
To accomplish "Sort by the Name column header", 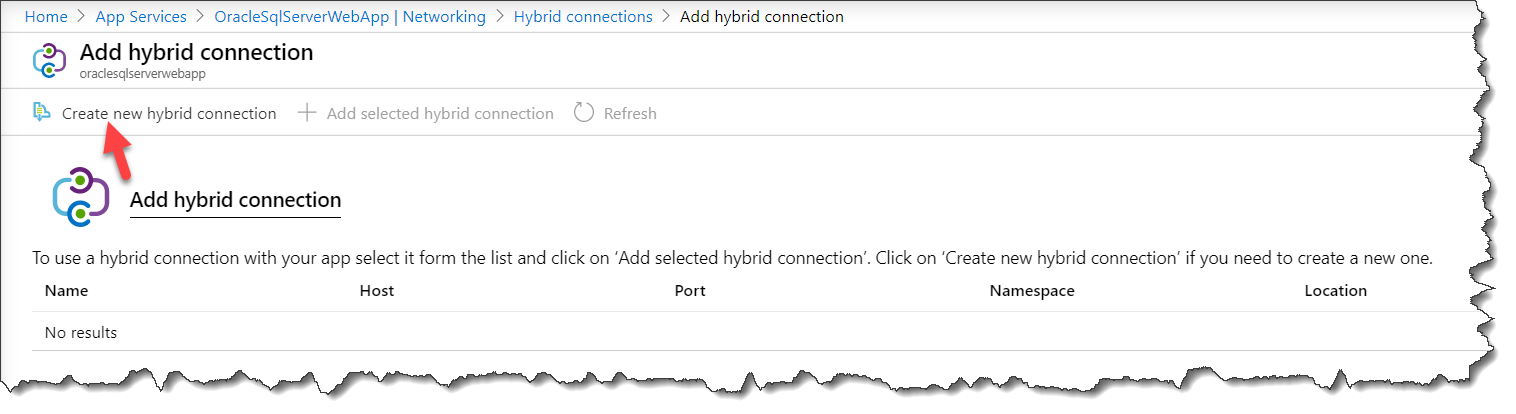I will [67, 291].
